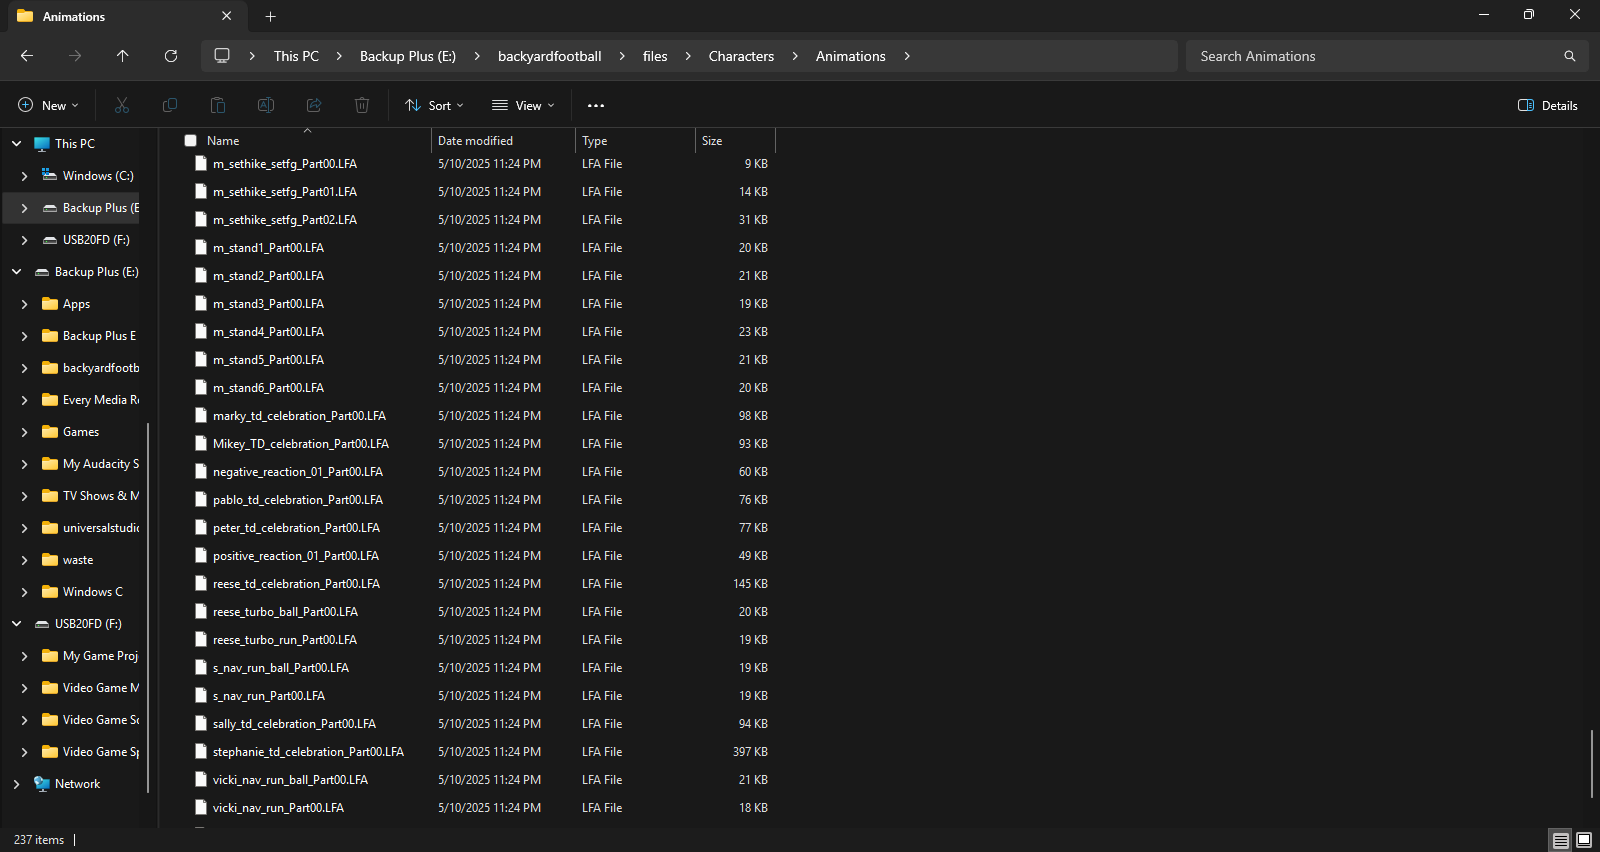Navigate to backyardfootball breadcrumb
Screen dimensions: 1600x852
550,56
